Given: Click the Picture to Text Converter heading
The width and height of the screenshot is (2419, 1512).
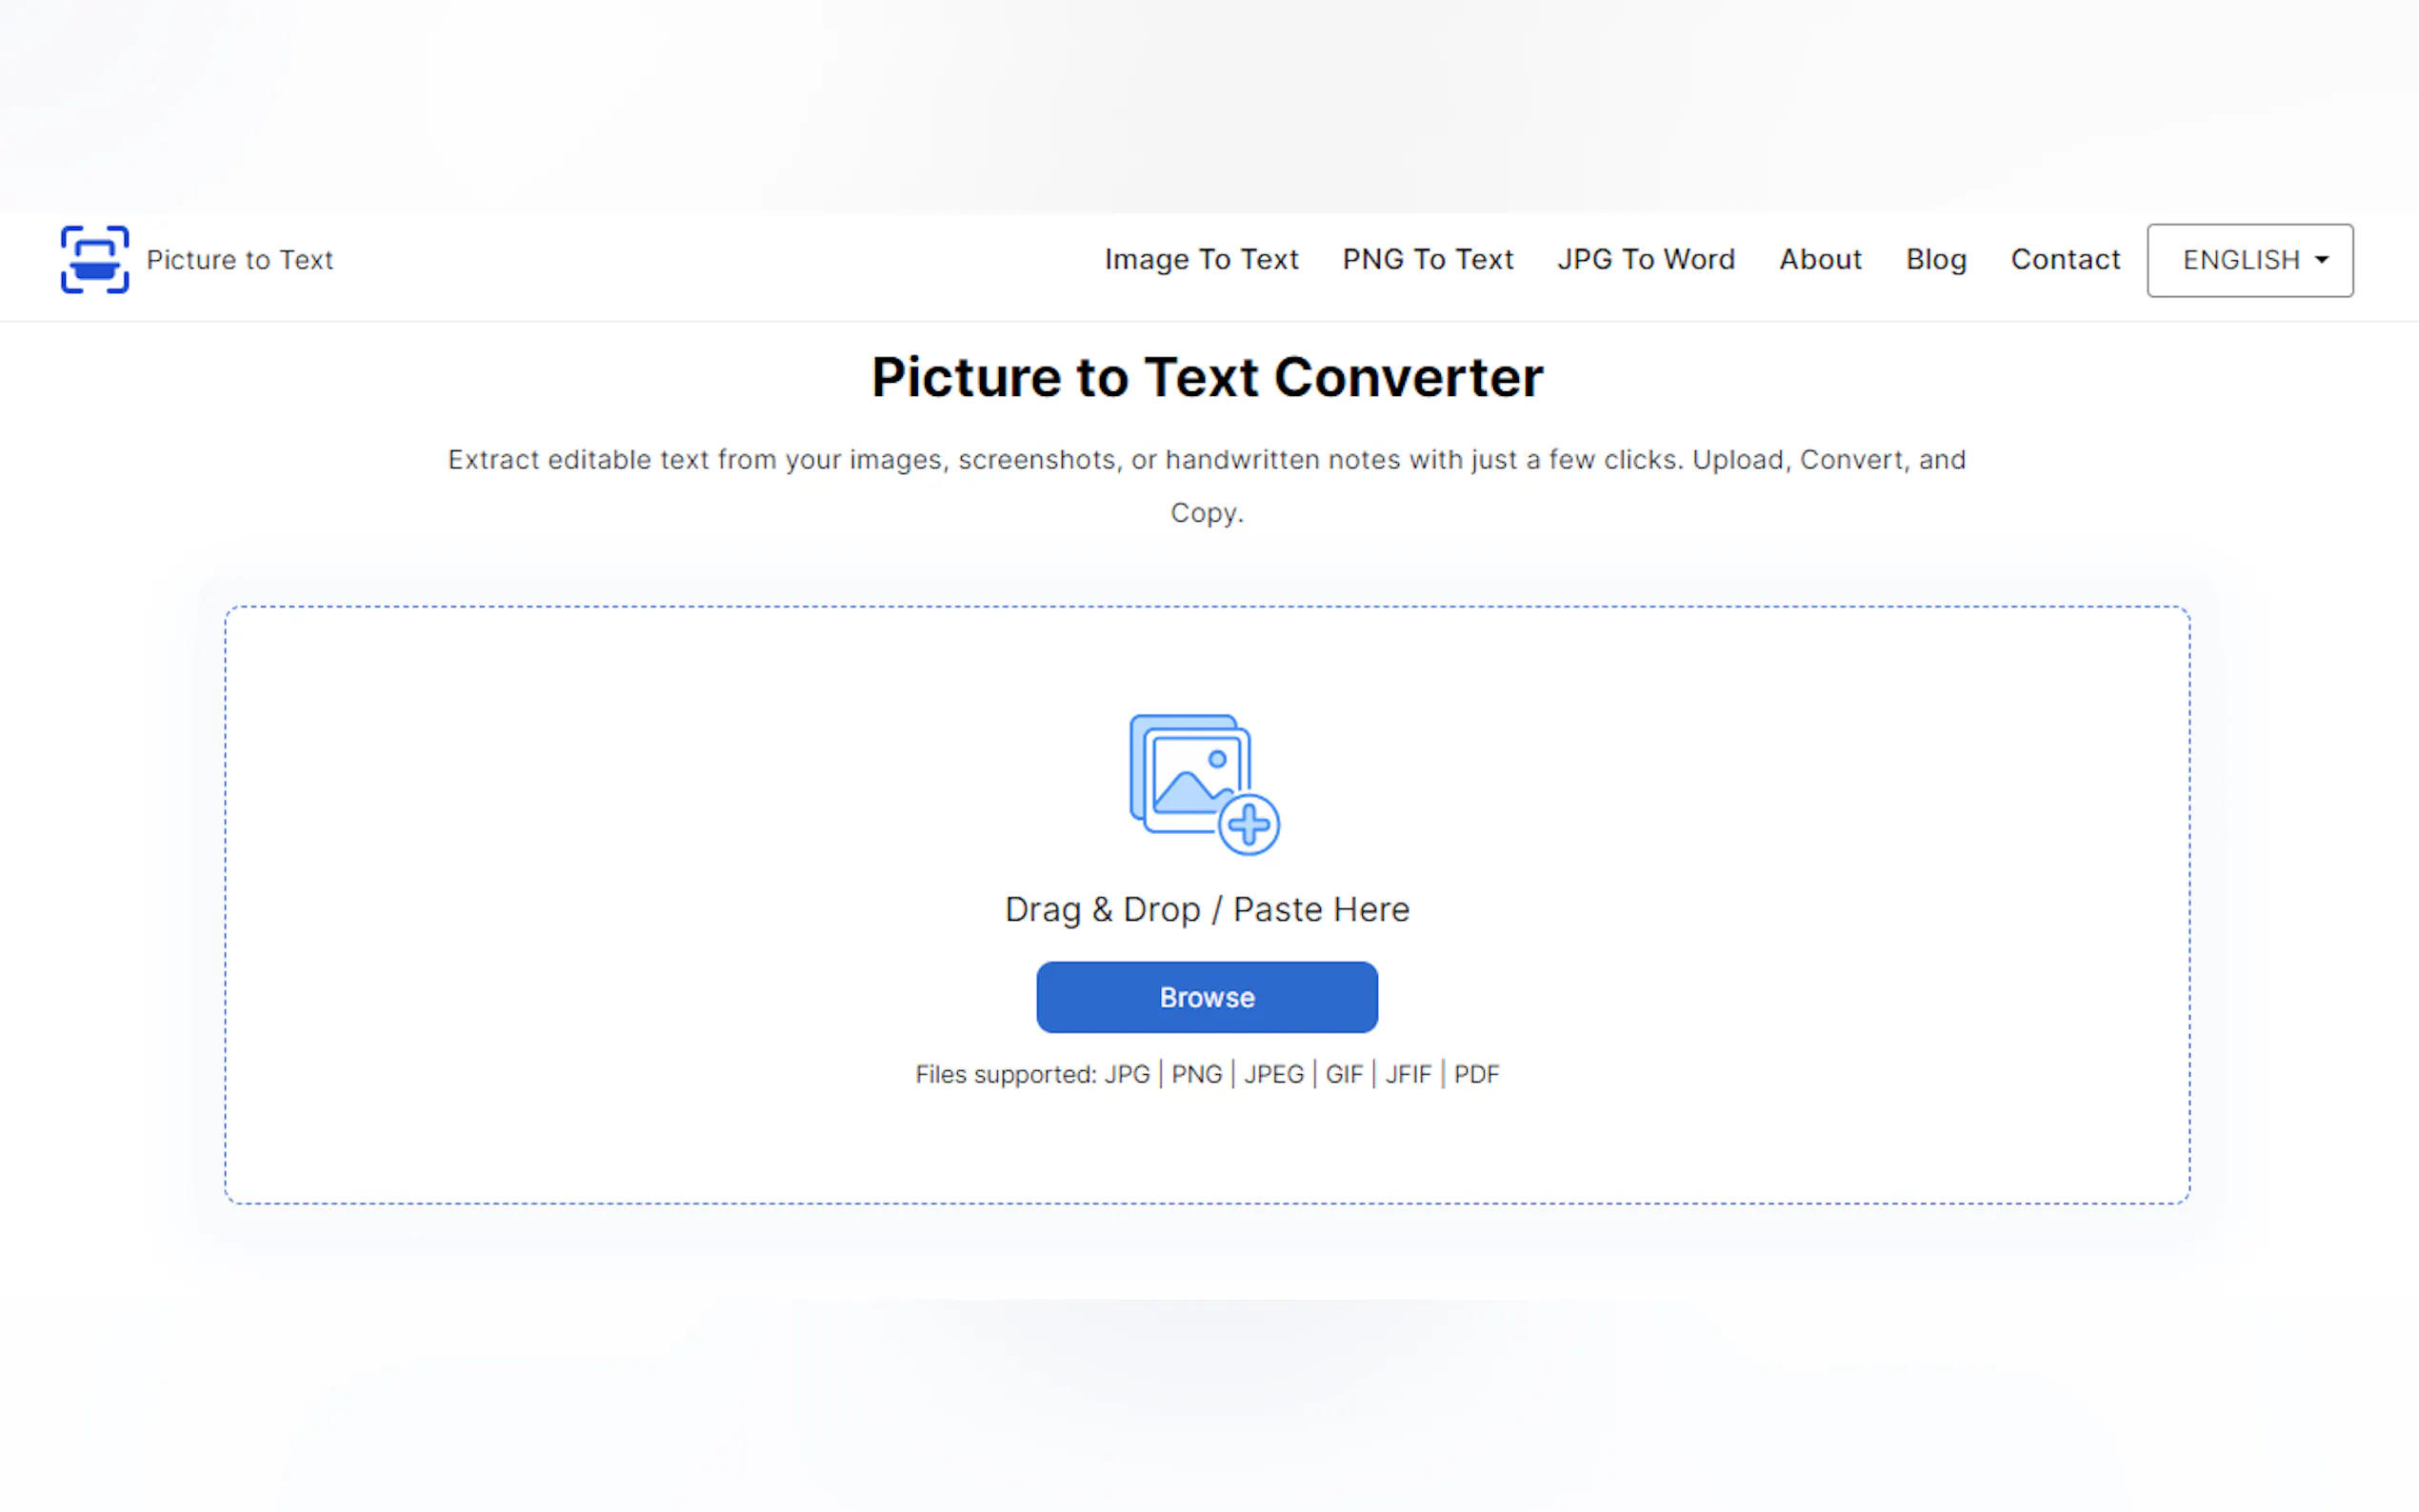Looking at the screenshot, I should tap(1207, 378).
